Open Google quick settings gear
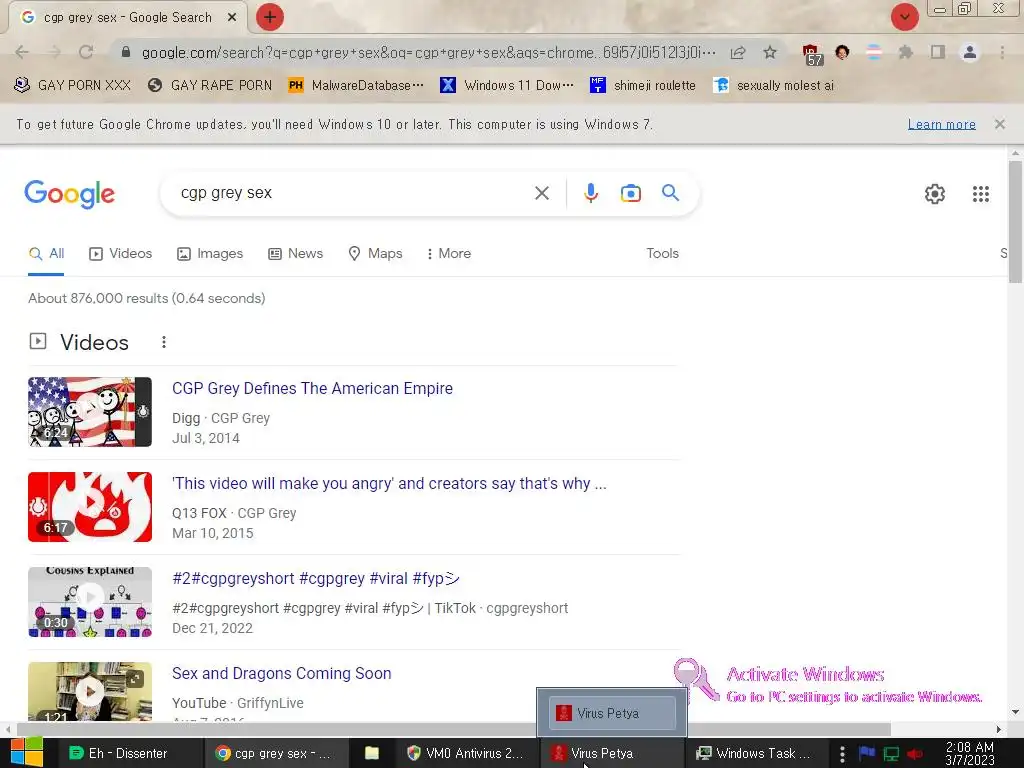This screenshot has width=1024, height=768. (935, 194)
